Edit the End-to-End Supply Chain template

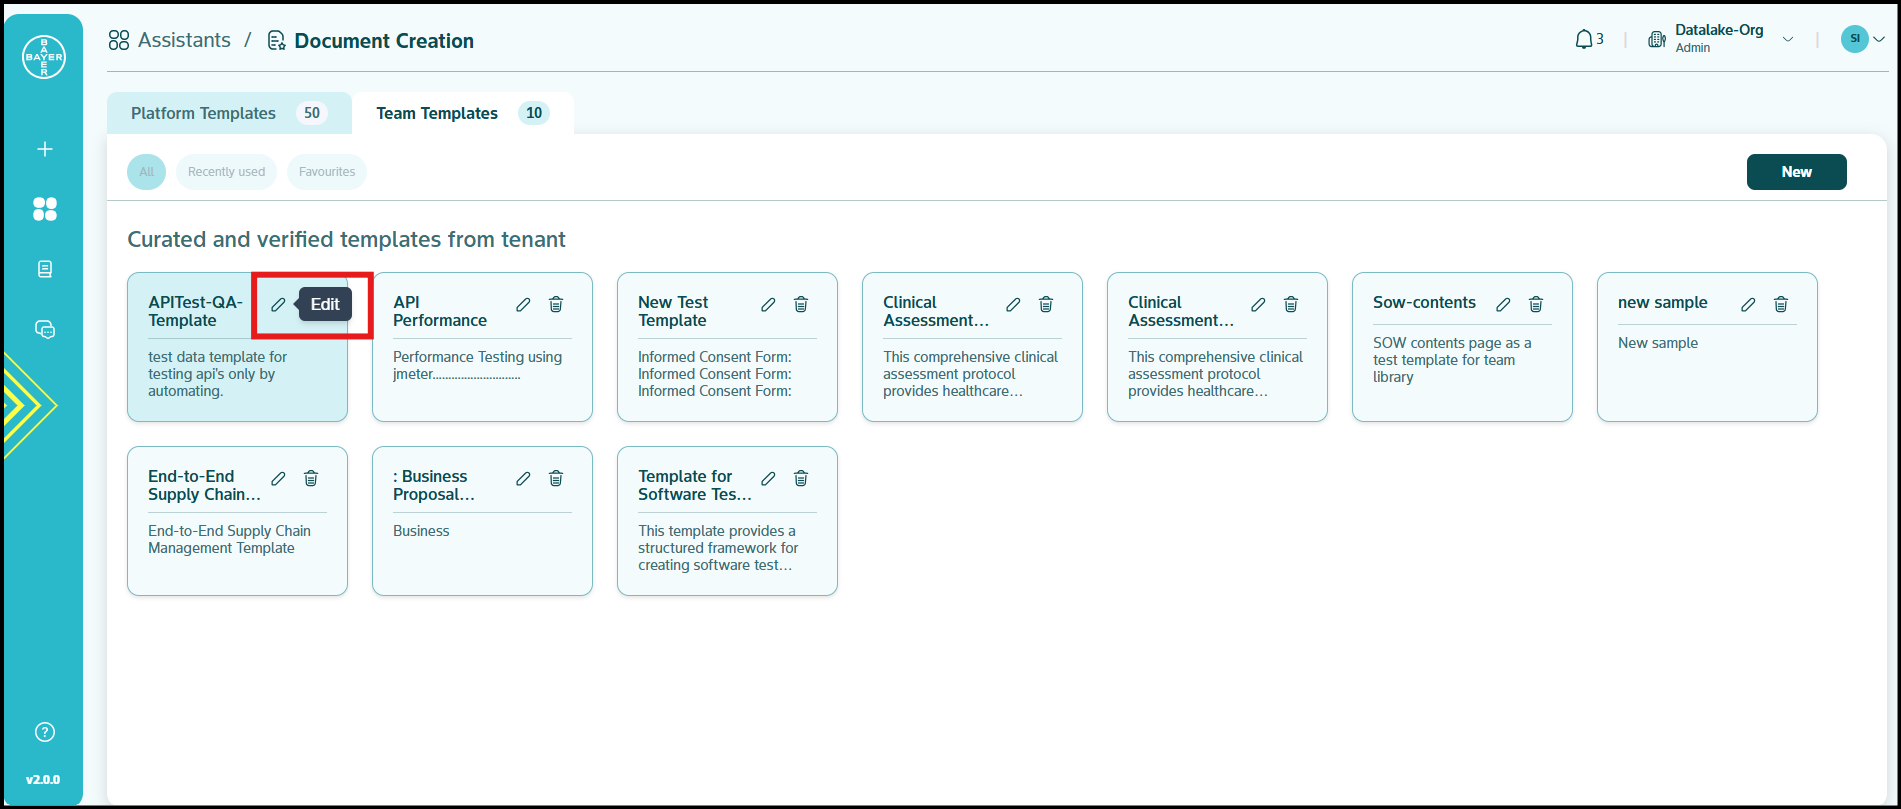tap(278, 478)
